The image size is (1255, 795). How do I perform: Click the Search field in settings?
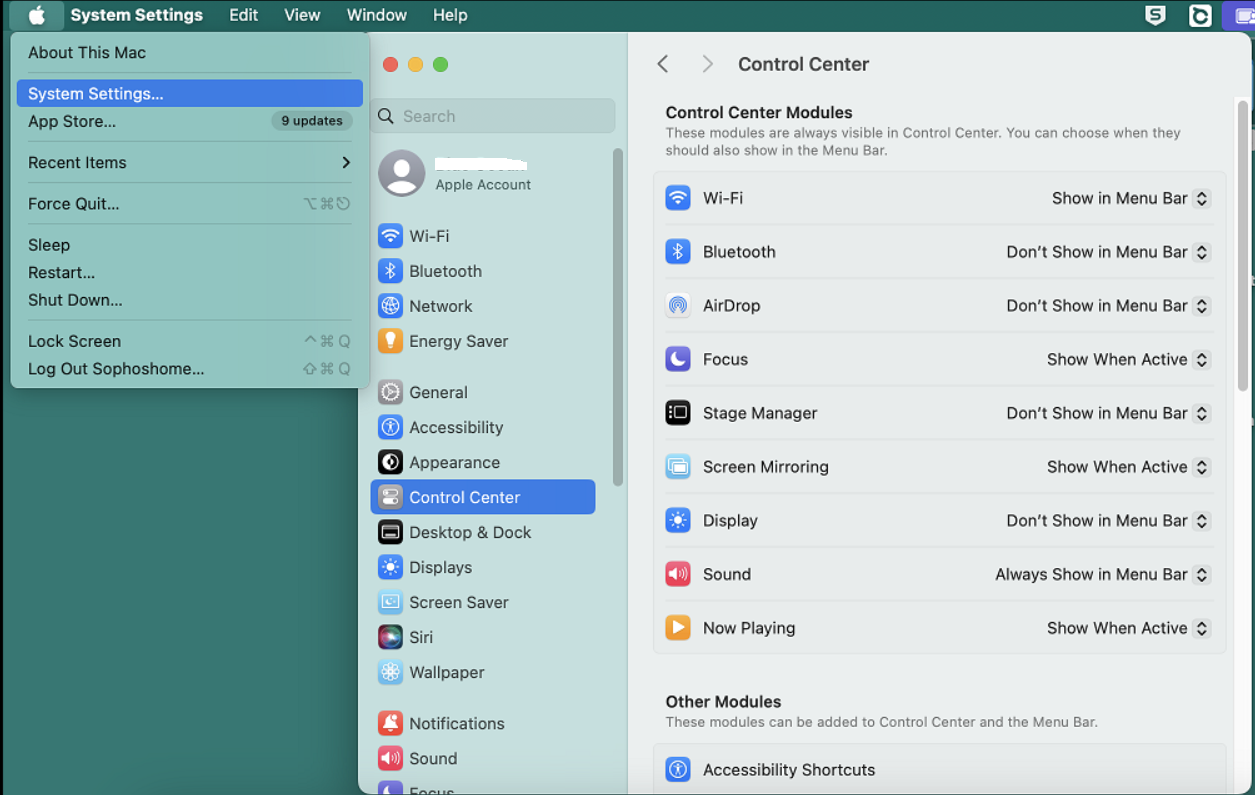pyautogui.click(x=493, y=116)
